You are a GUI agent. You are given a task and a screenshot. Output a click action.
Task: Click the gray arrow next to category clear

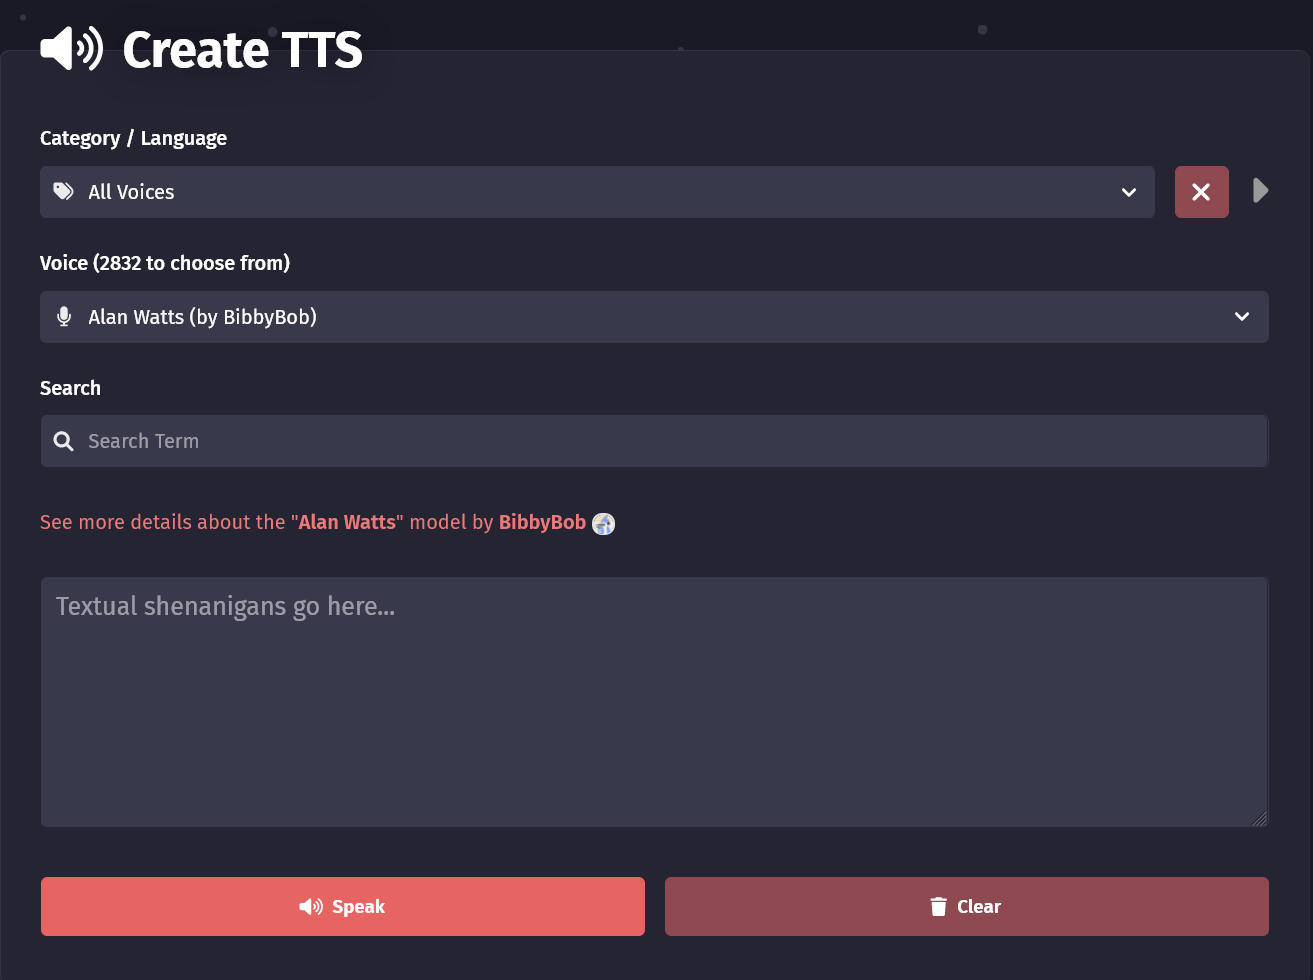point(1261,190)
